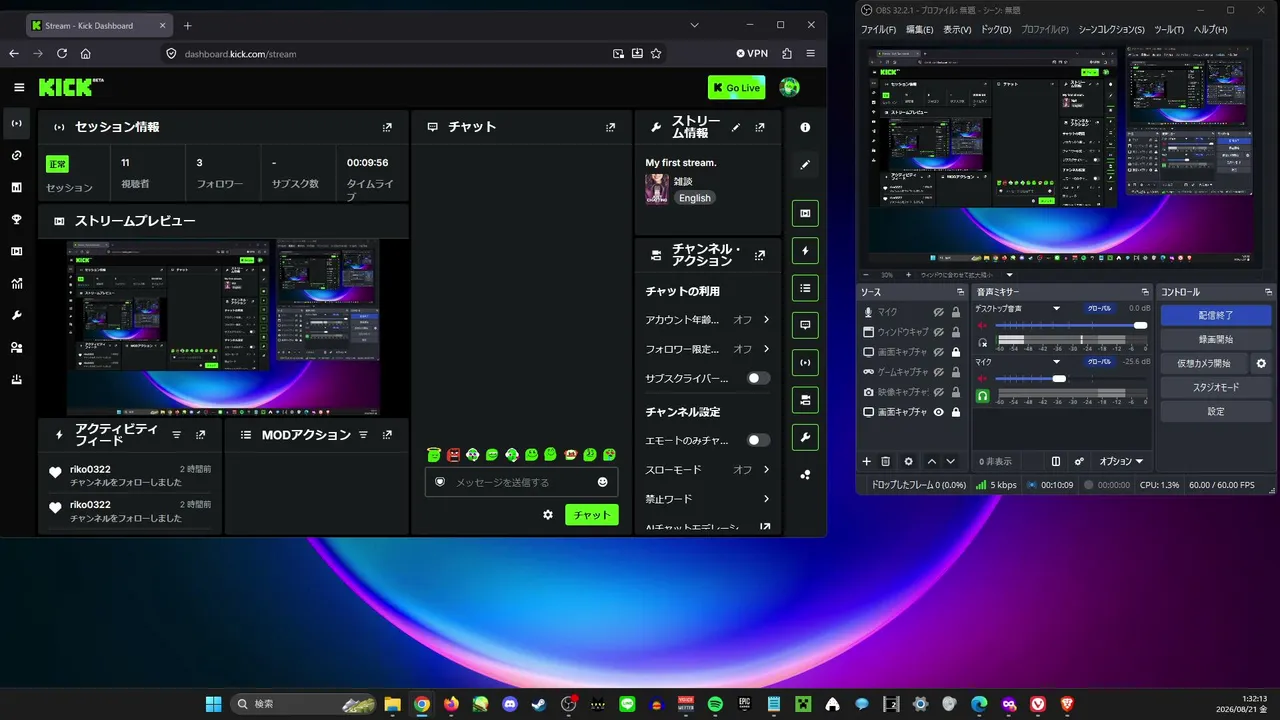The width and height of the screenshot is (1280, 720).
Task: Open the profile avatar menu in Kick
Action: [x=790, y=88]
